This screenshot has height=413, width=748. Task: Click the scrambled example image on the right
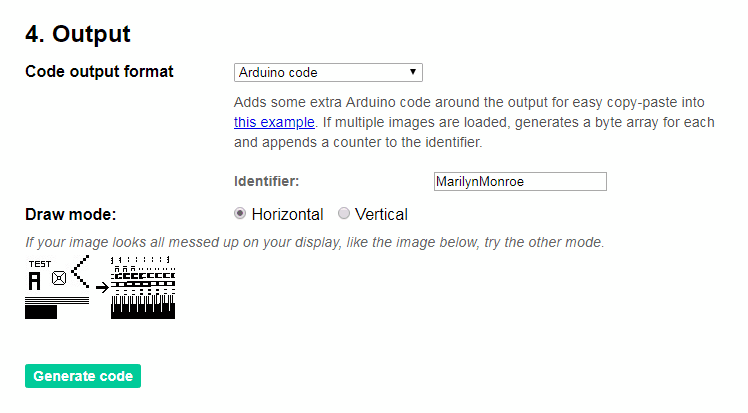(143, 288)
